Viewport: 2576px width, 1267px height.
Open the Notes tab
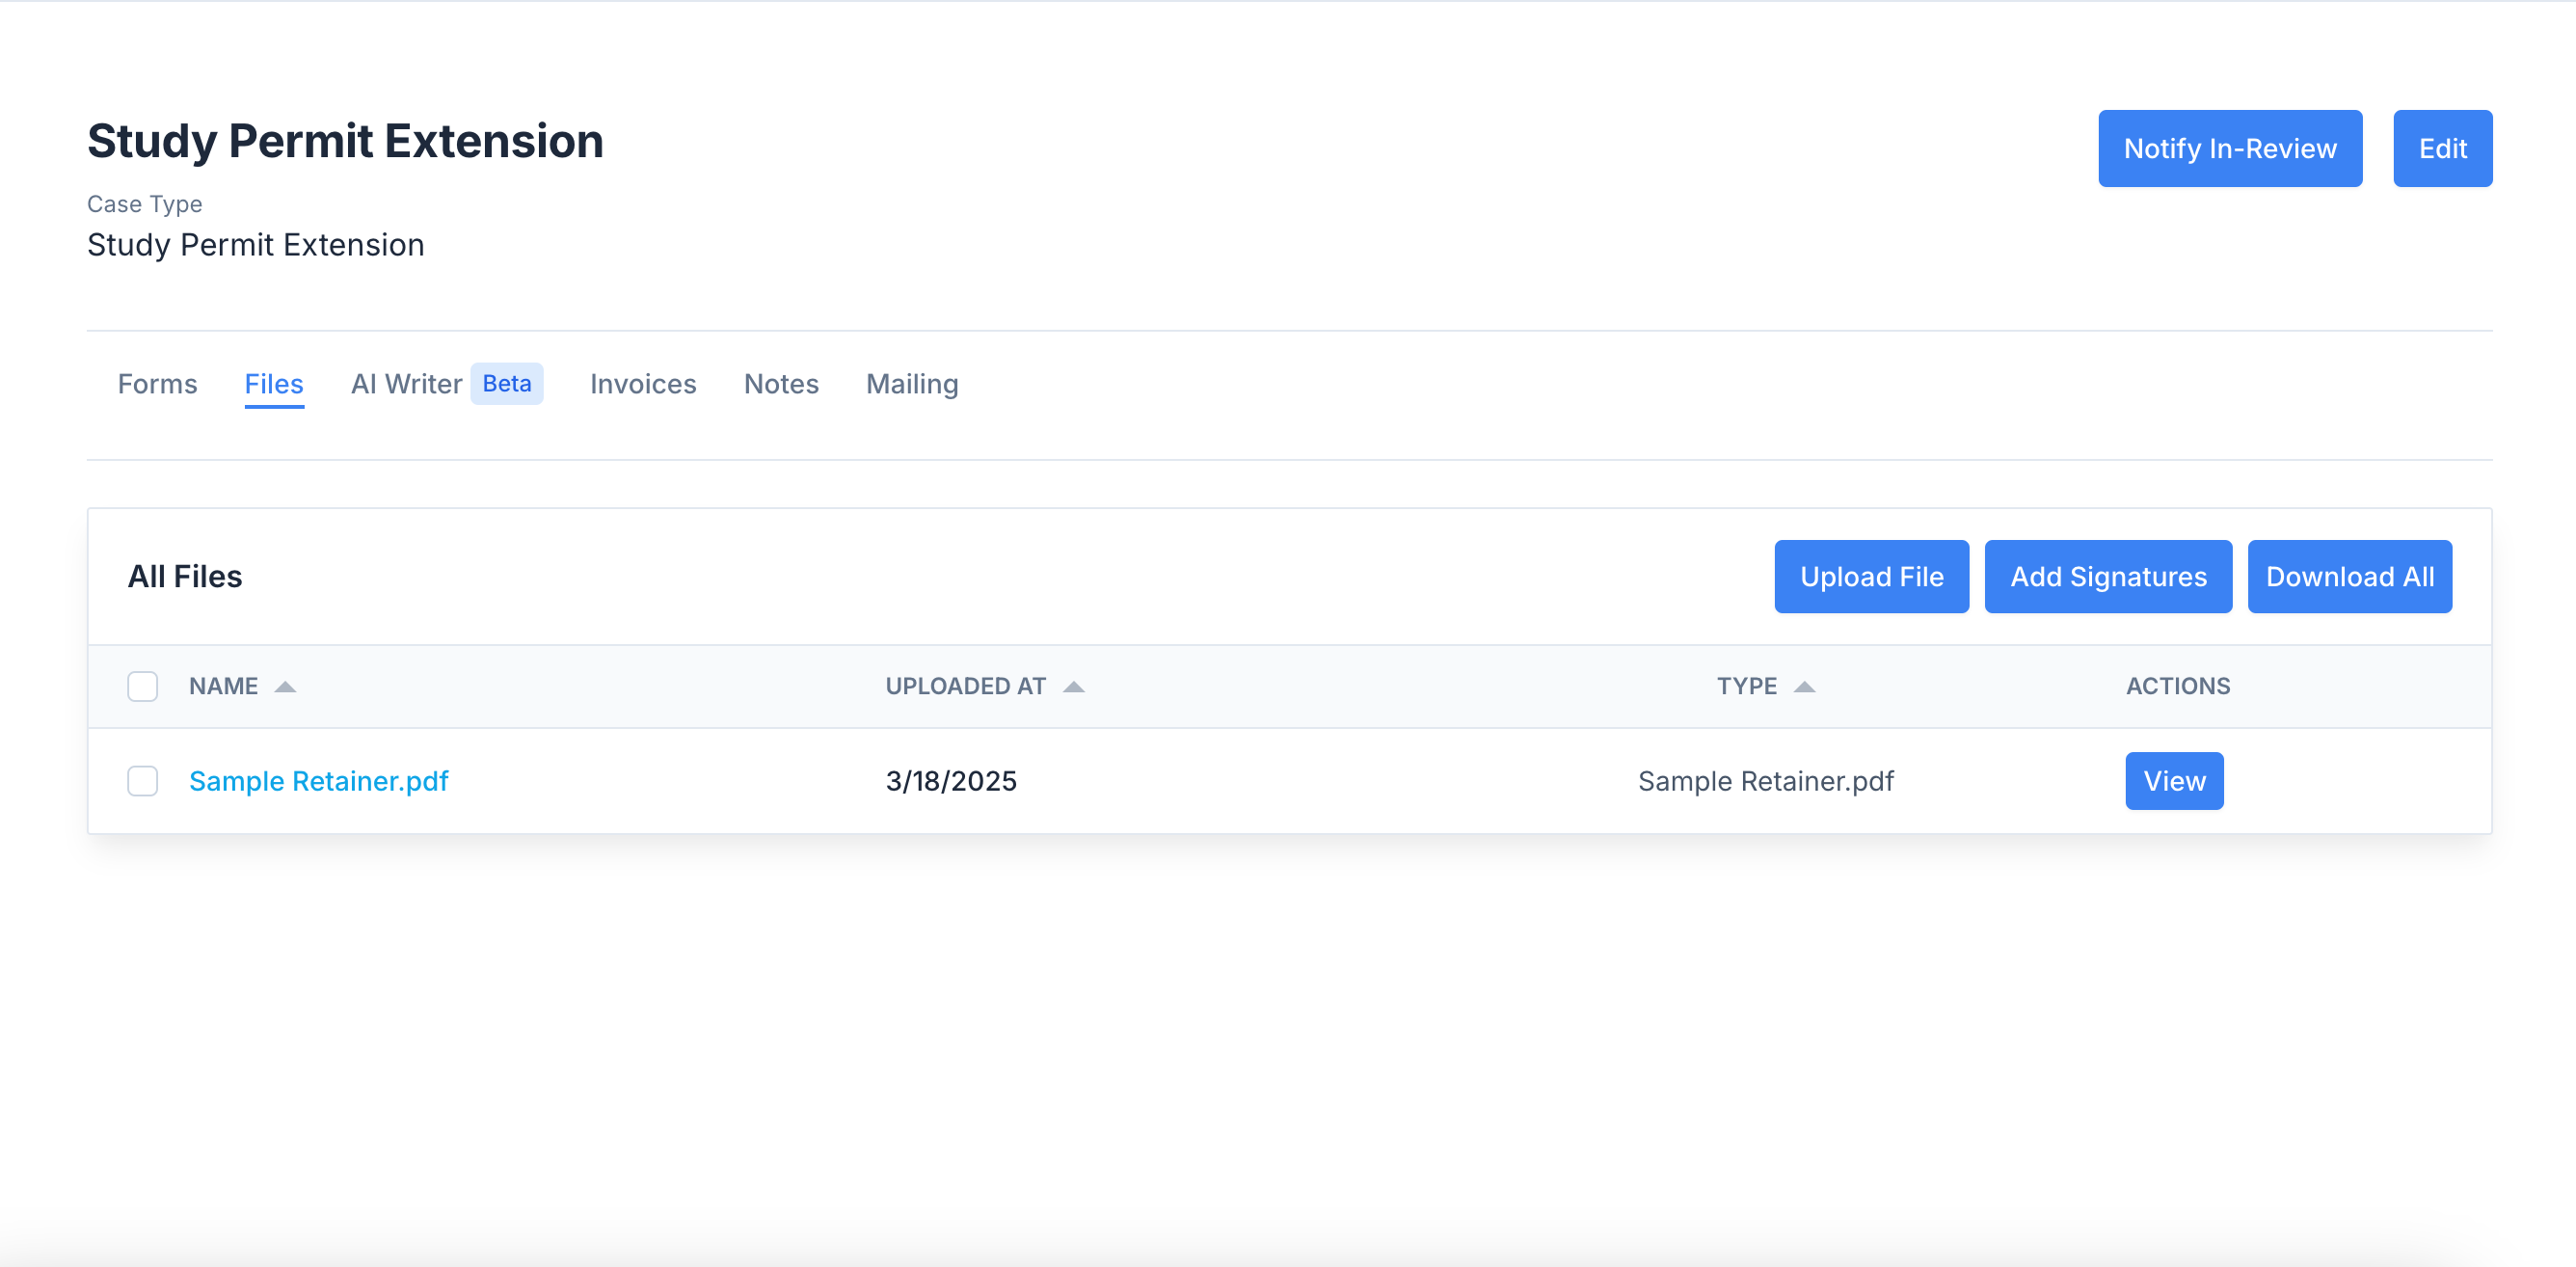coord(781,384)
